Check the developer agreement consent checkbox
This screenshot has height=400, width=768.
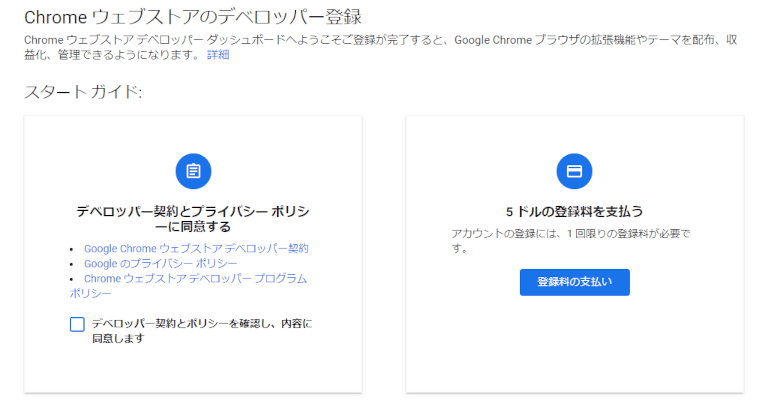point(77,324)
